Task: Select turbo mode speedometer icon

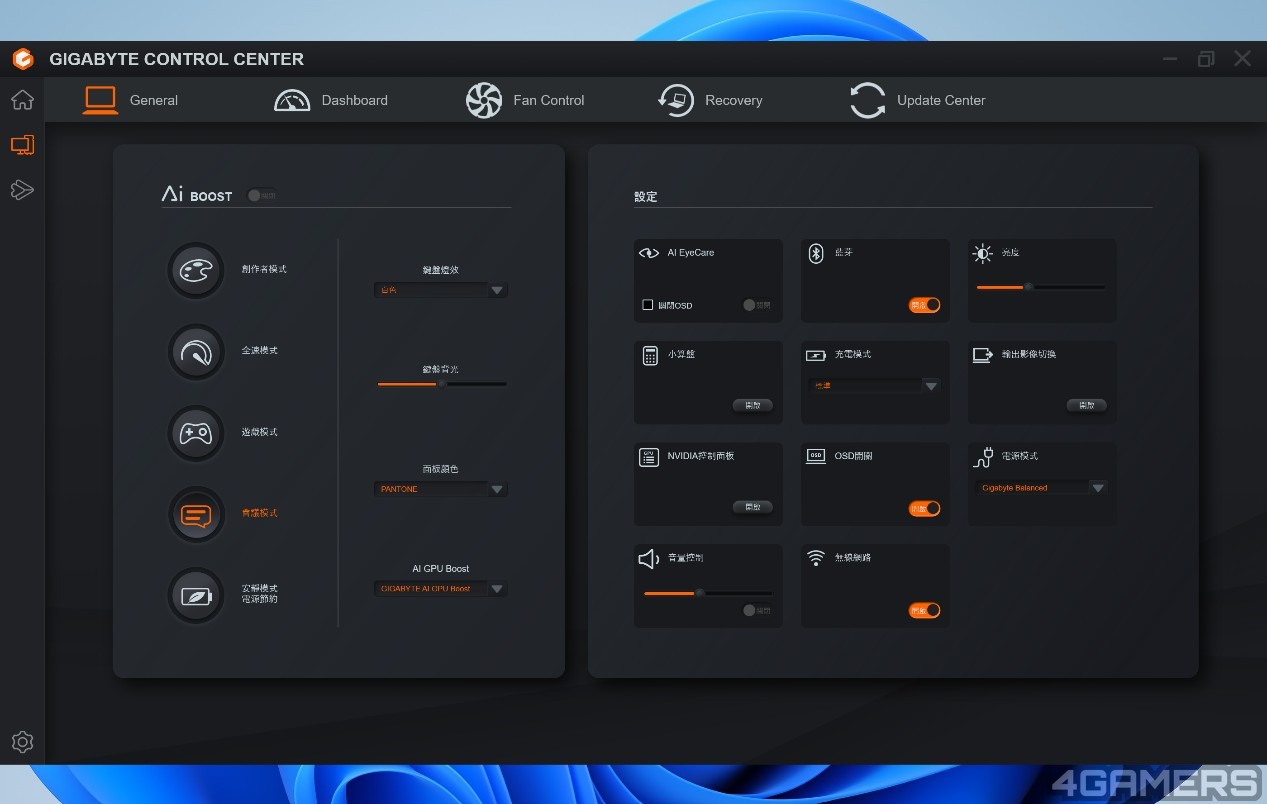Action: (x=196, y=351)
